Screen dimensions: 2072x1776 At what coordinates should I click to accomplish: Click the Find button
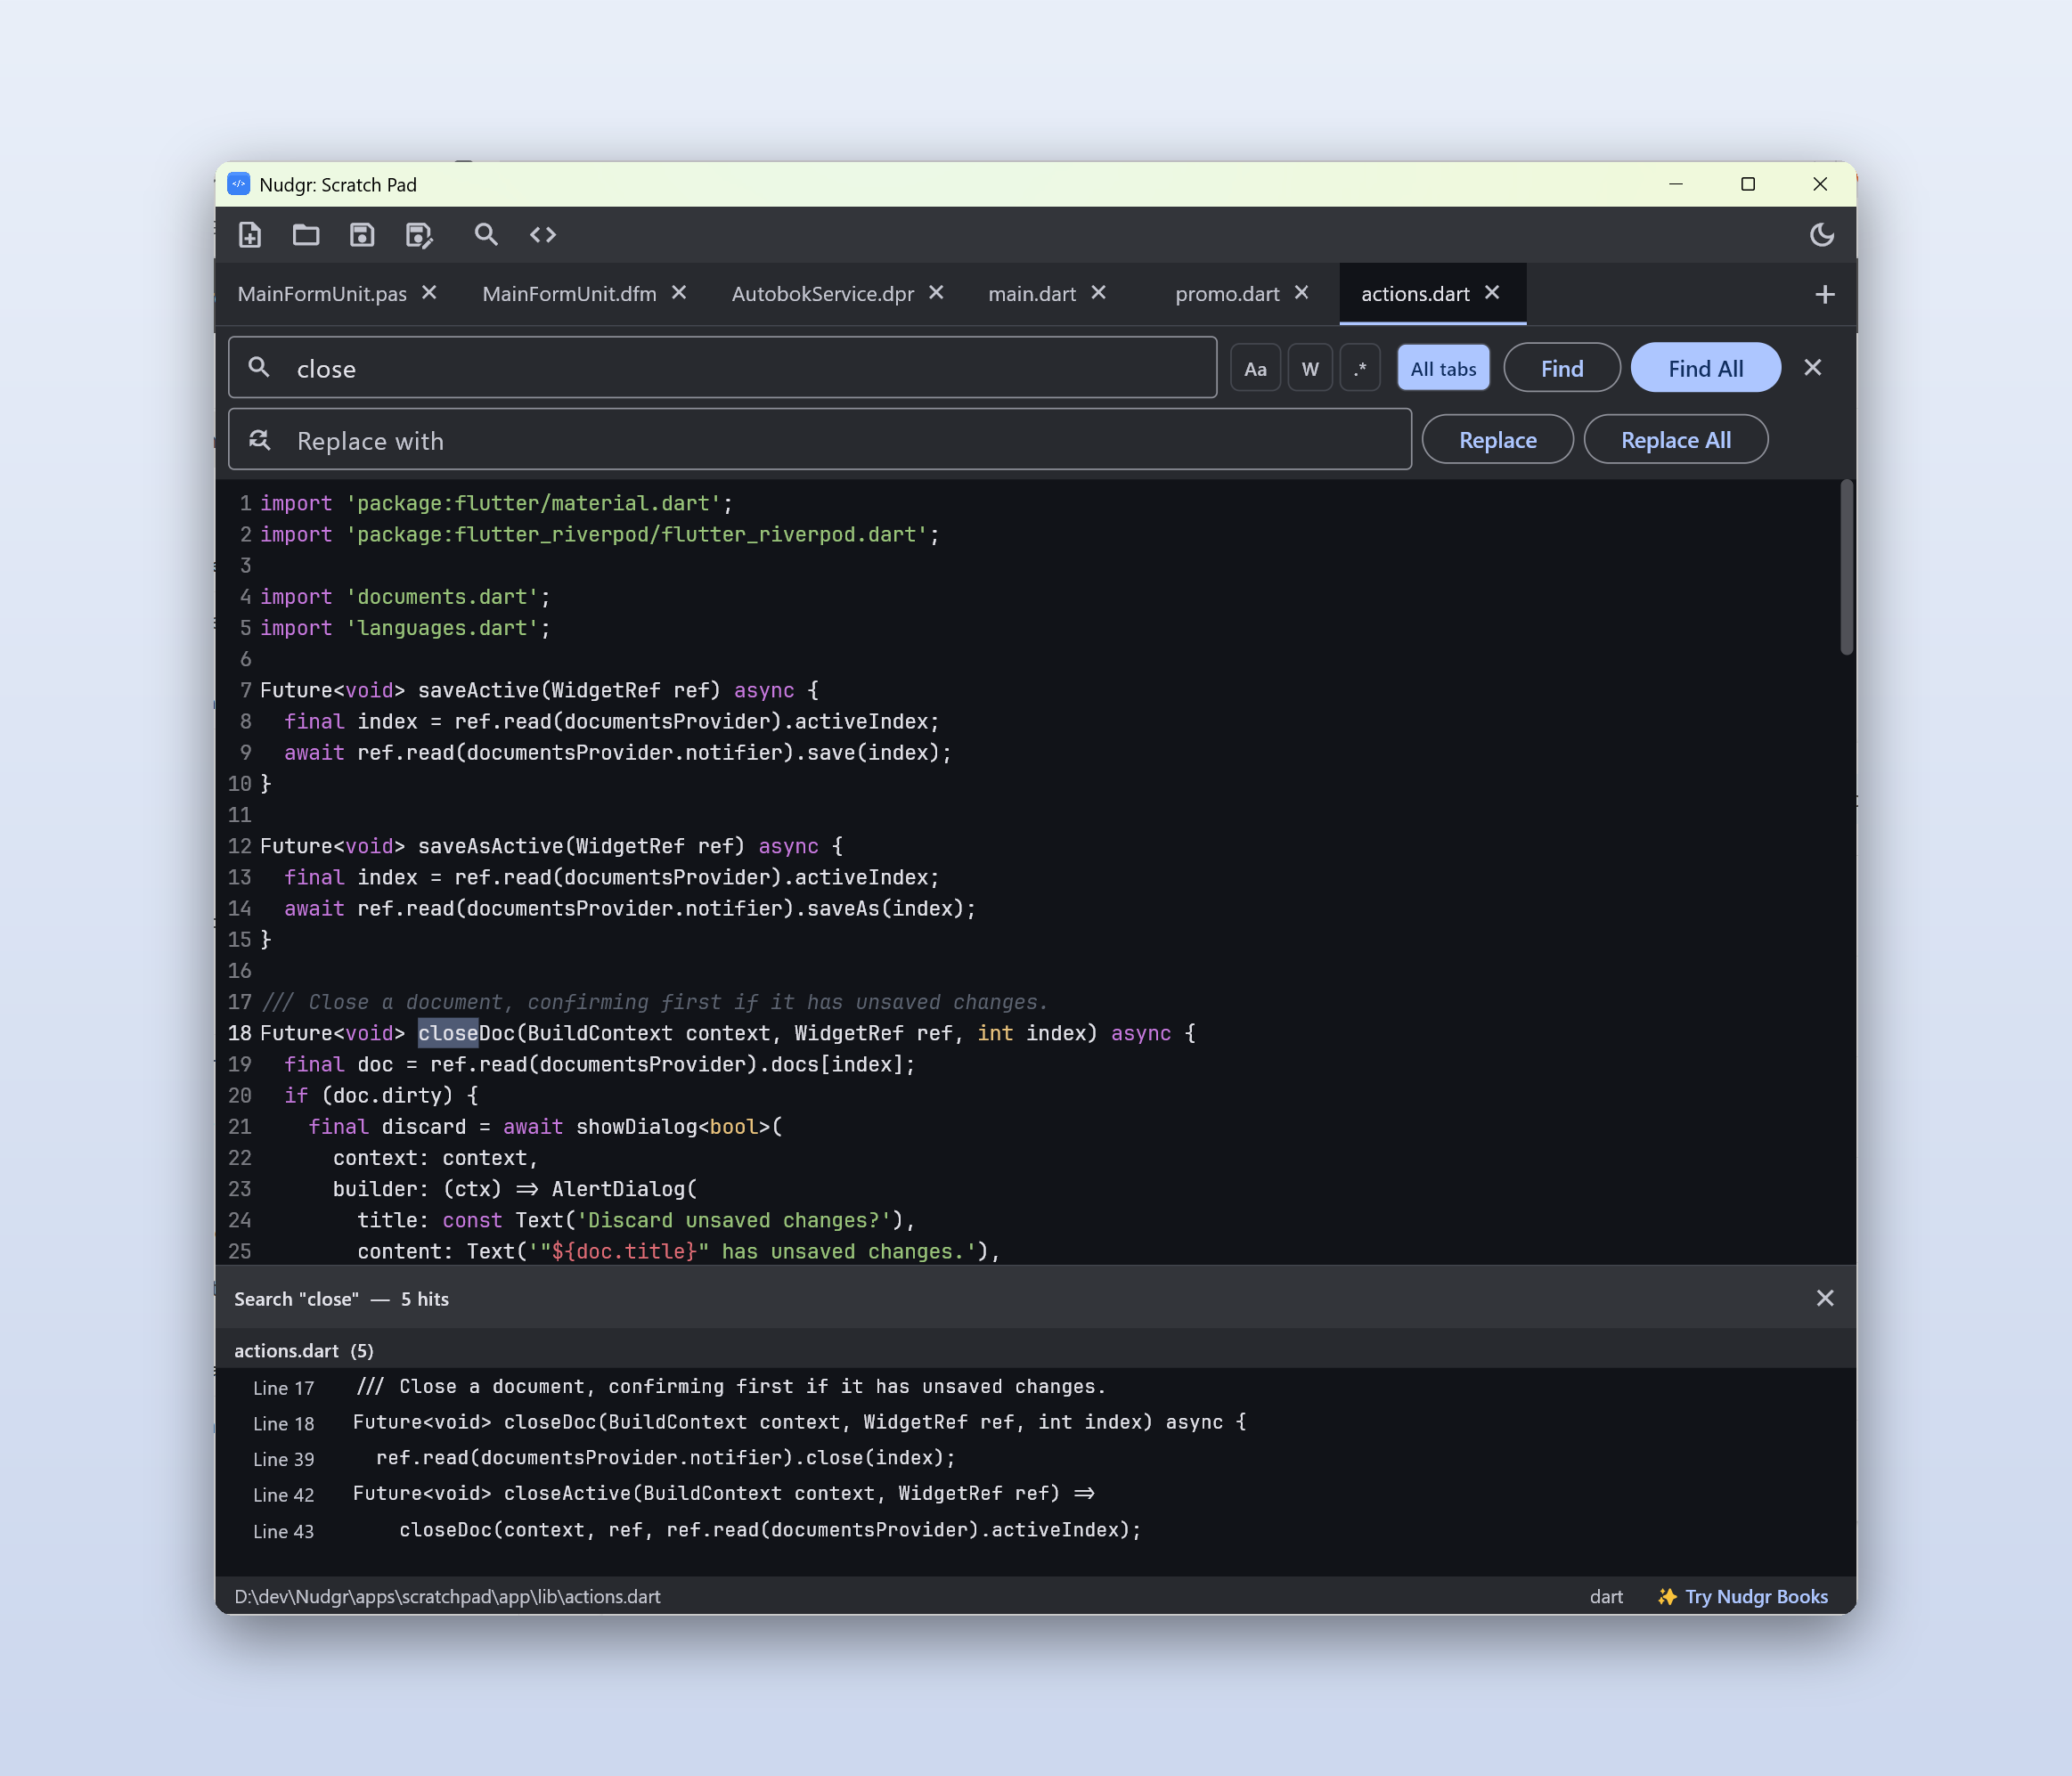click(x=1562, y=368)
